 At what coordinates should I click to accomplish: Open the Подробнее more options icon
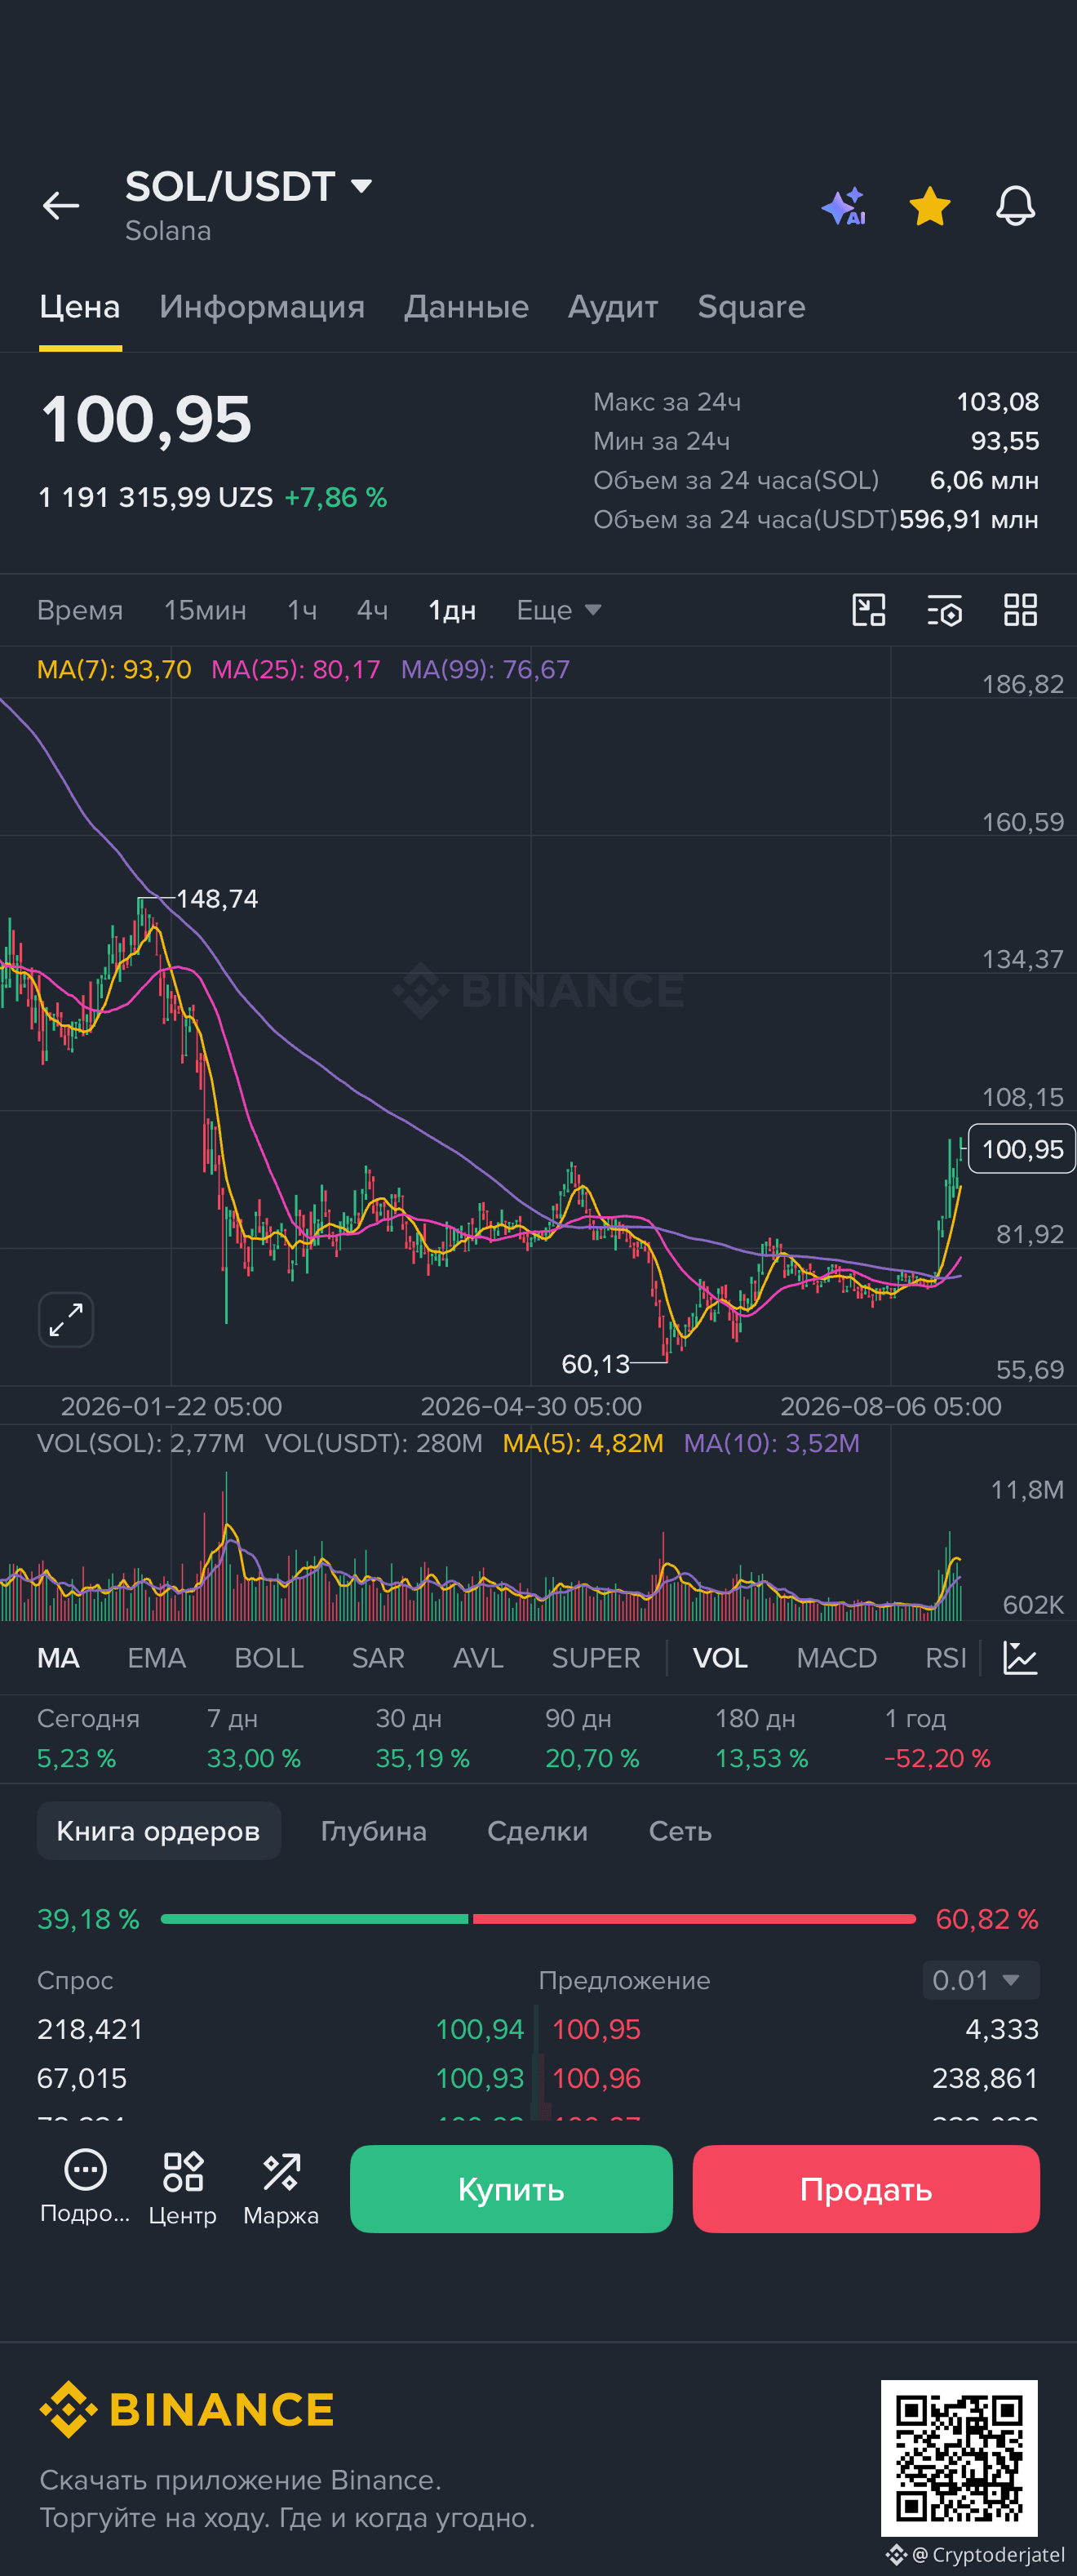coord(85,2187)
